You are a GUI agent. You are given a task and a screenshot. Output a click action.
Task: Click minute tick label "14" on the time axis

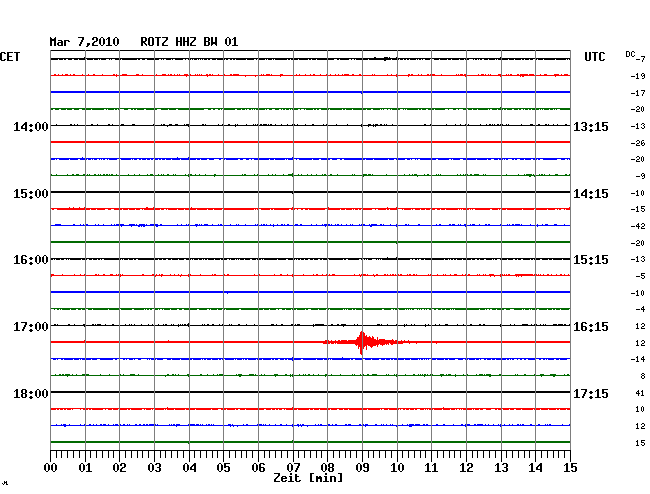(536, 468)
